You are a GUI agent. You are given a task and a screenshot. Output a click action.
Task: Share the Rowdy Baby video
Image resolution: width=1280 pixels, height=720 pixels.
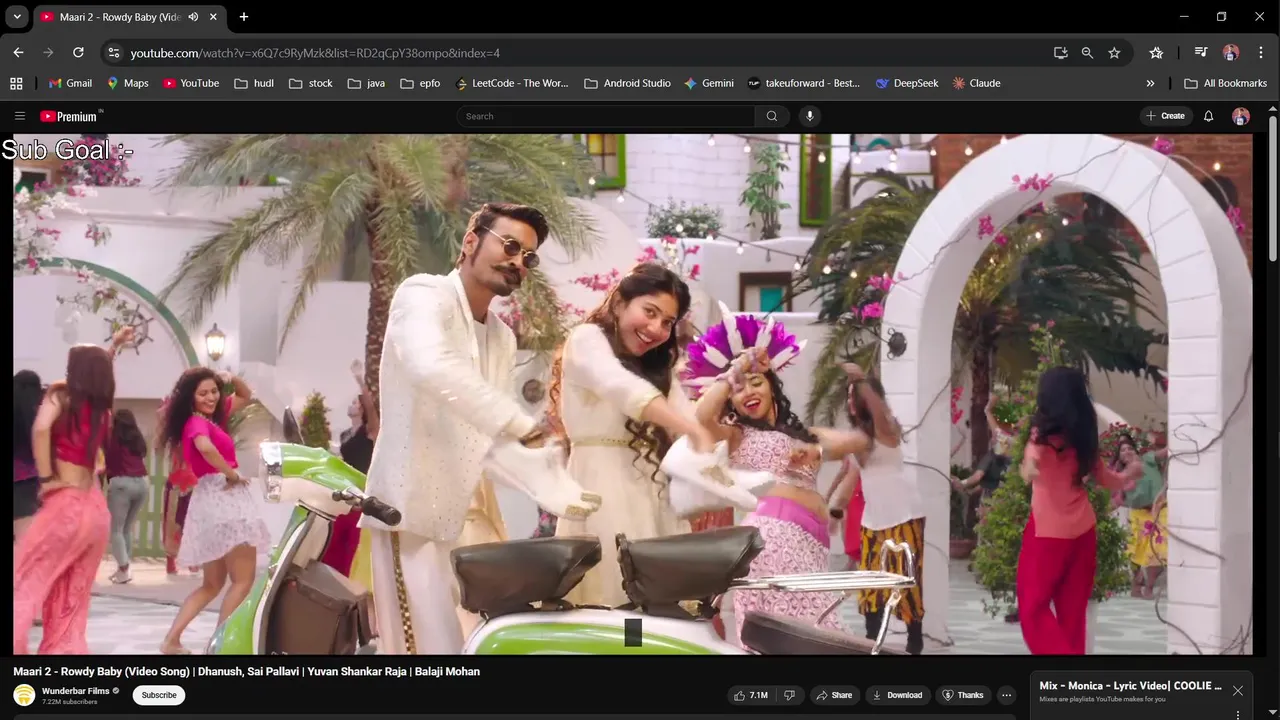[x=833, y=695]
